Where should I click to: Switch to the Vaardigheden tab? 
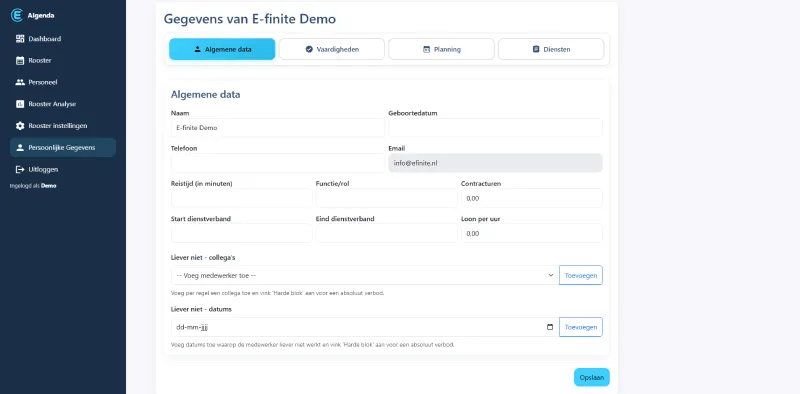pos(332,50)
